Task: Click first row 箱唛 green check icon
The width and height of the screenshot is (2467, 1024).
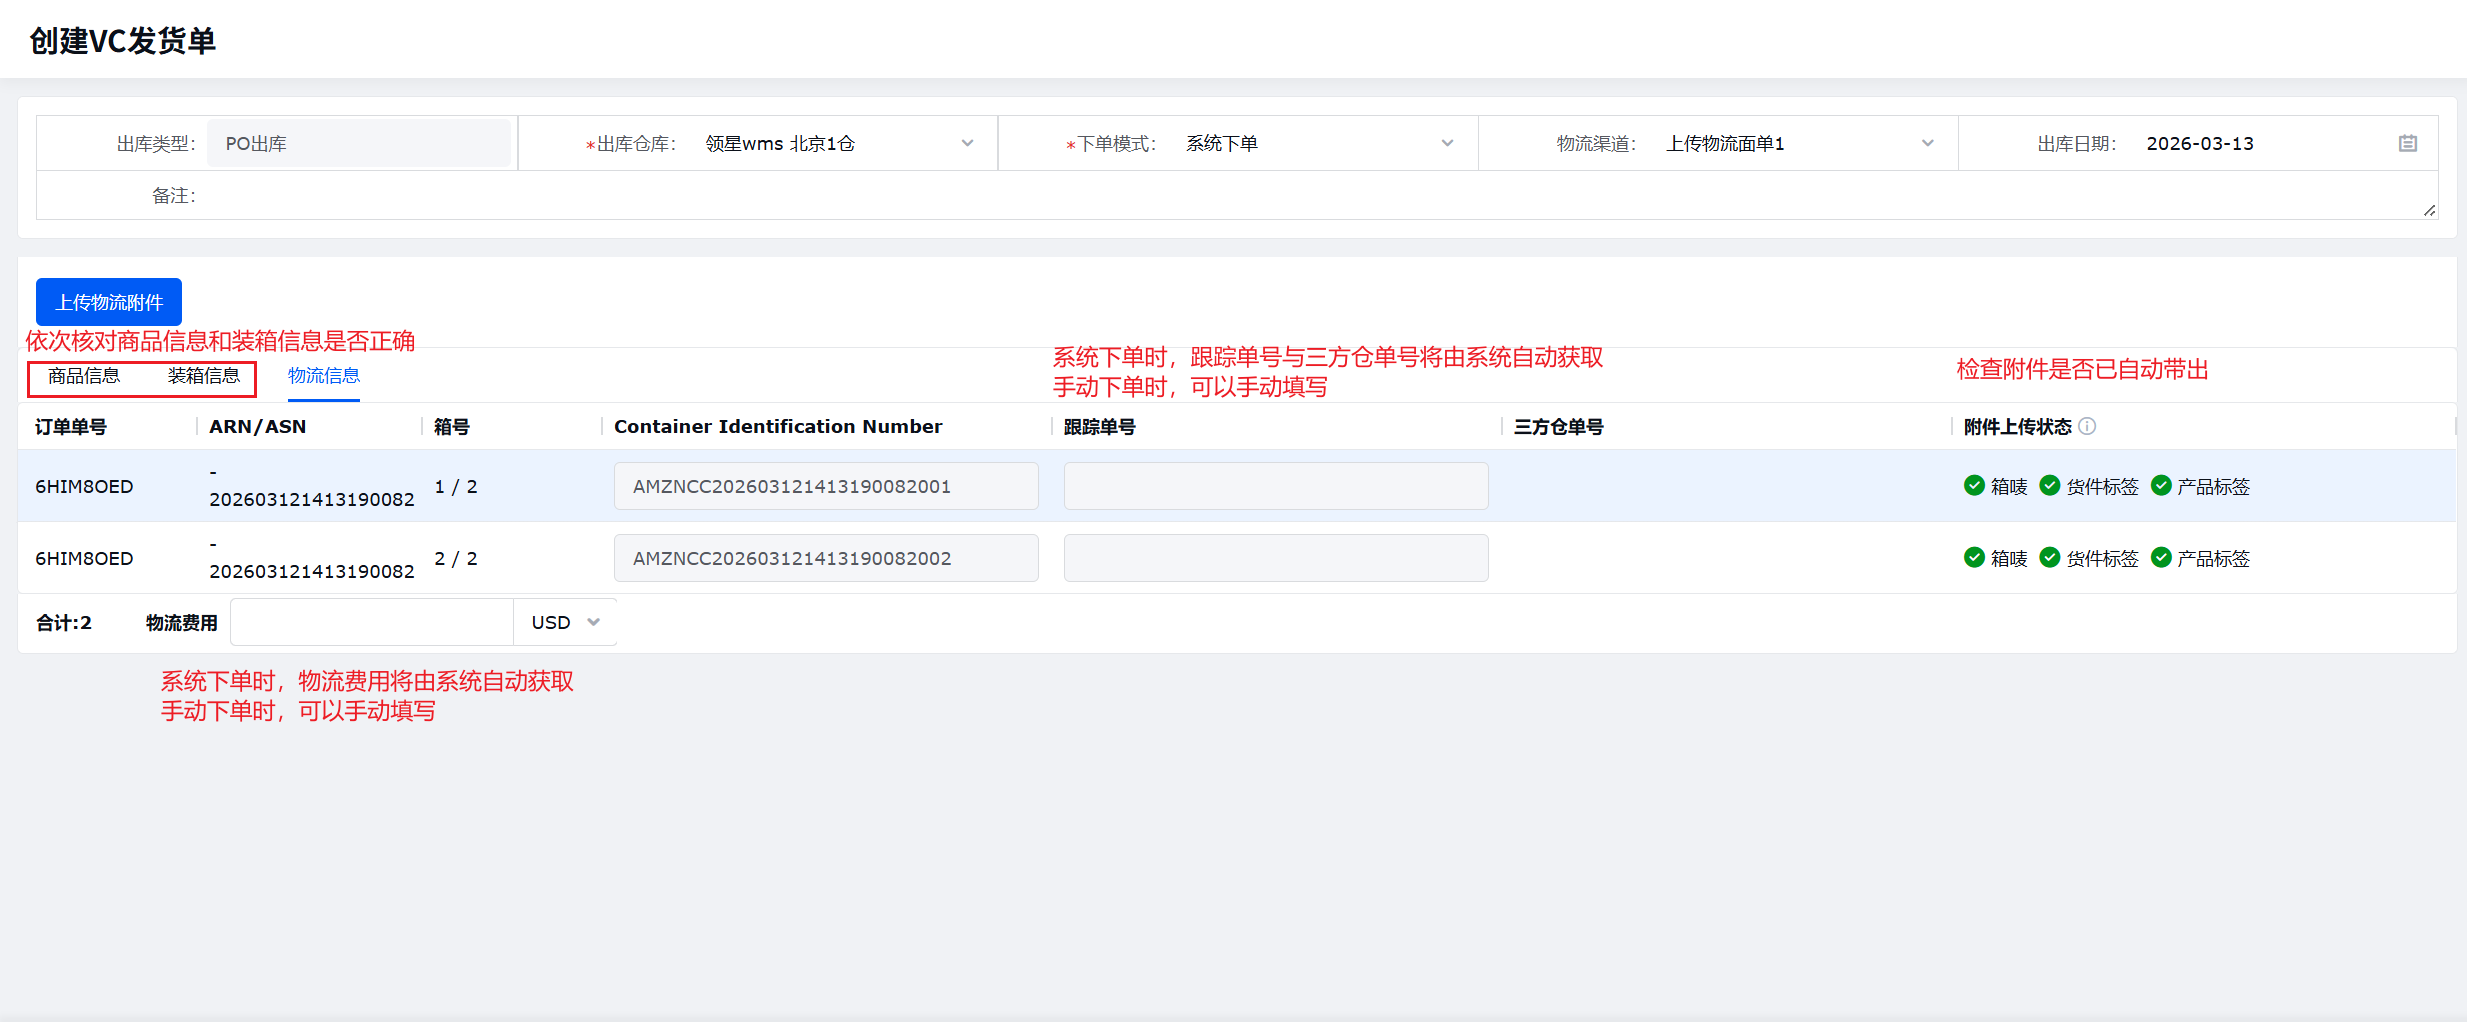Action: [x=1974, y=486]
